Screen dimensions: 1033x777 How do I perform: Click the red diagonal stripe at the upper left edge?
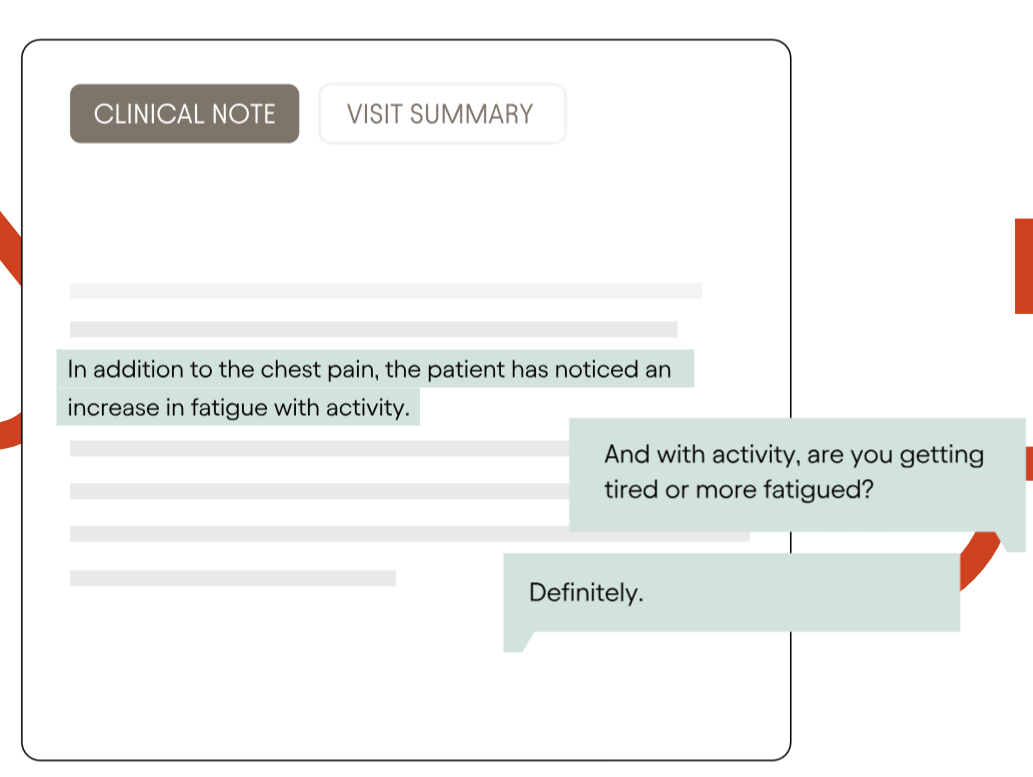(10, 247)
